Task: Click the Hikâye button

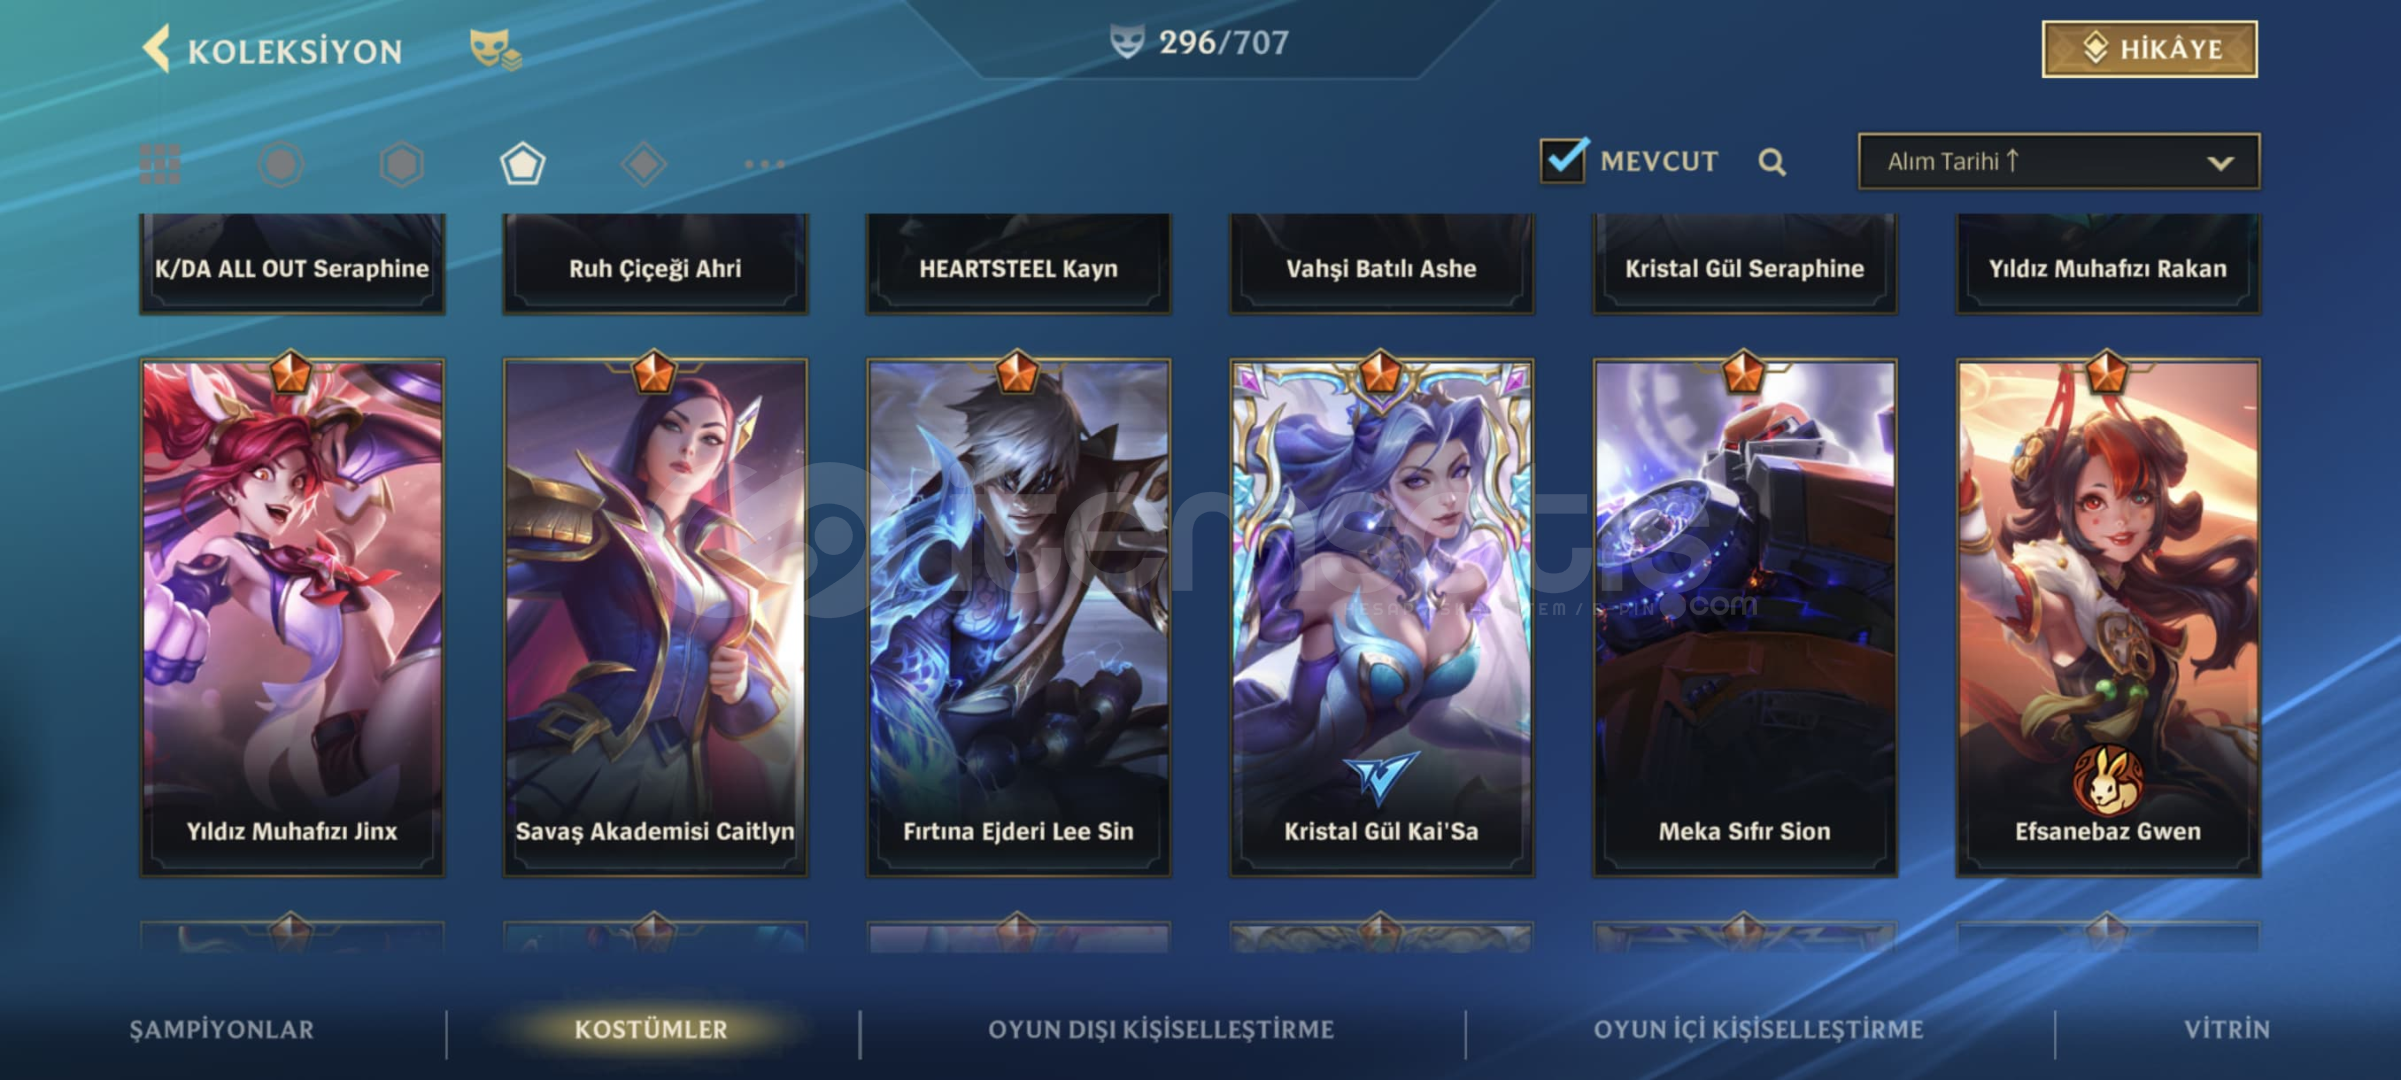Action: pyautogui.click(x=2149, y=49)
